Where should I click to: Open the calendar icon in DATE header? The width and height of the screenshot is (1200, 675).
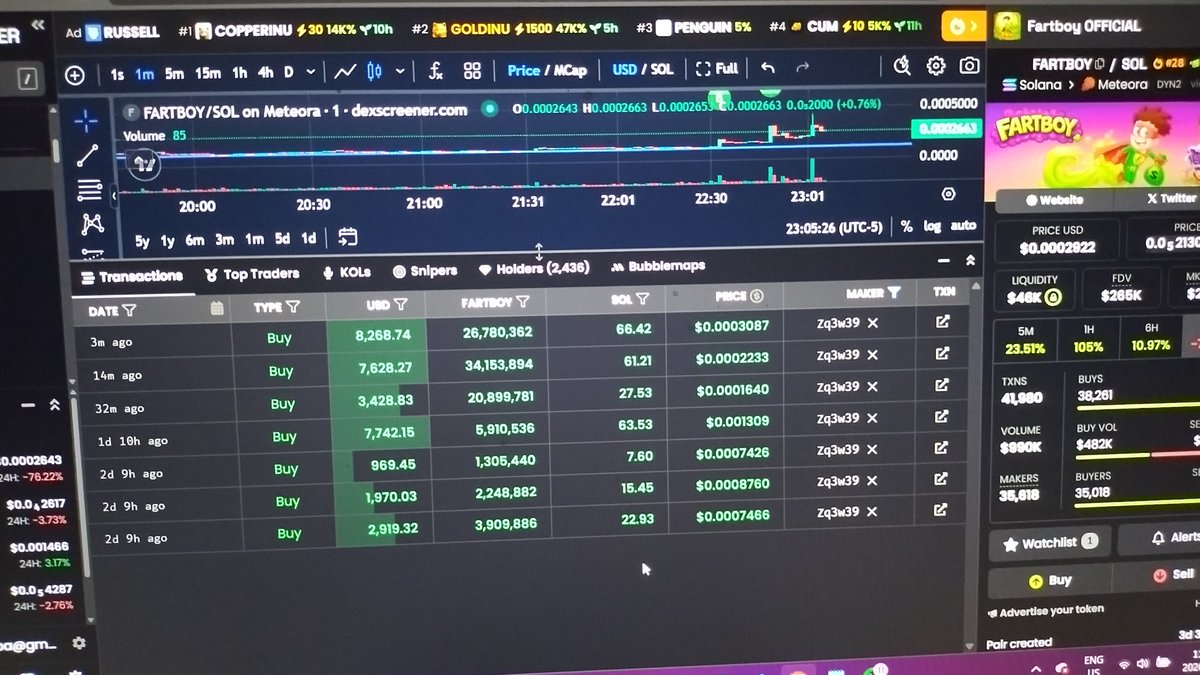point(217,309)
